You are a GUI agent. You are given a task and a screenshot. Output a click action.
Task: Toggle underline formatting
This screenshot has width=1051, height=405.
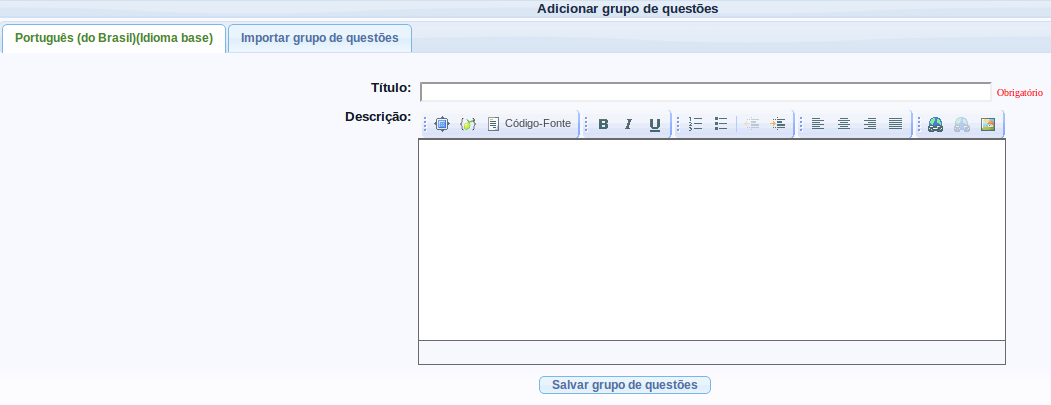pos(655,124)
